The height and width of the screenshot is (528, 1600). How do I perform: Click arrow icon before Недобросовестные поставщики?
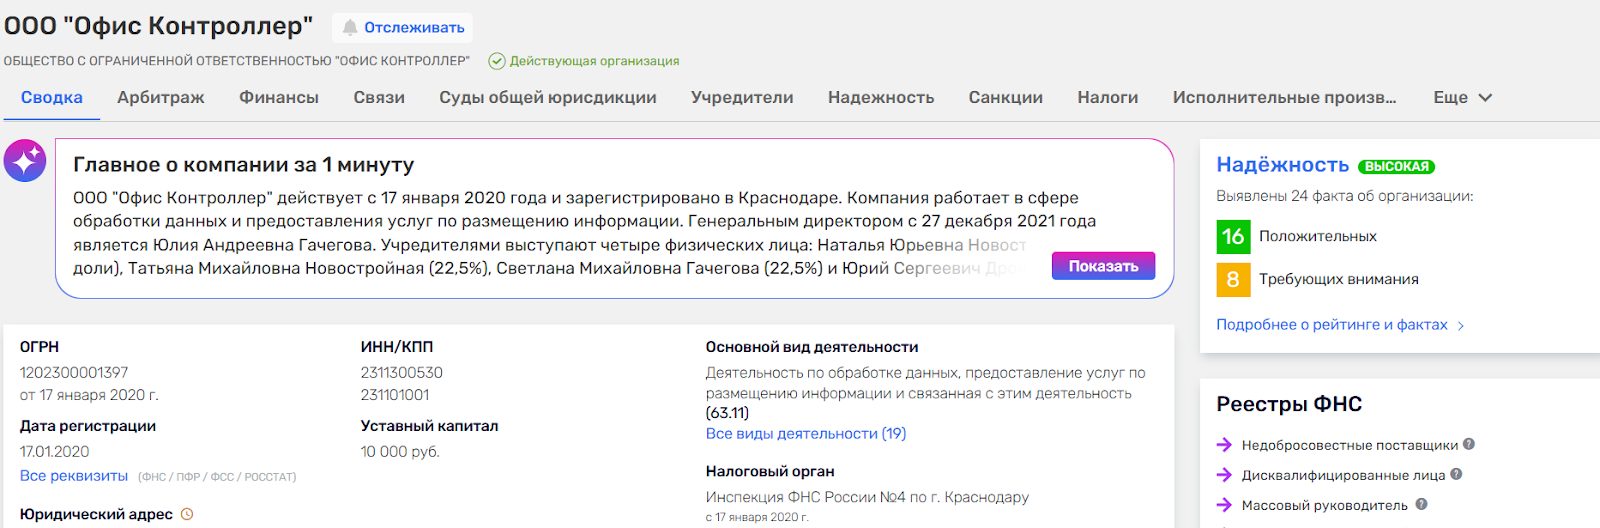1224,445
